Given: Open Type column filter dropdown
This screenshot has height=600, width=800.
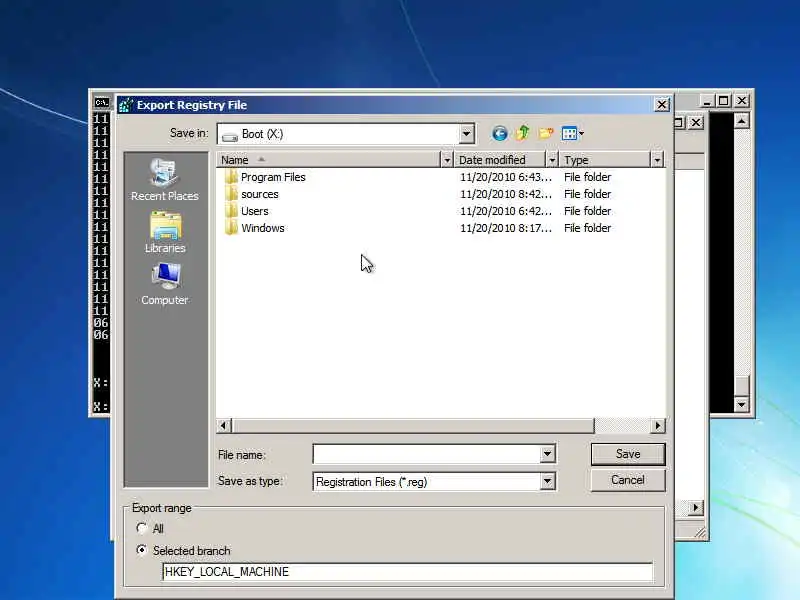Looking at the screenshot, I should pos(657,160).
